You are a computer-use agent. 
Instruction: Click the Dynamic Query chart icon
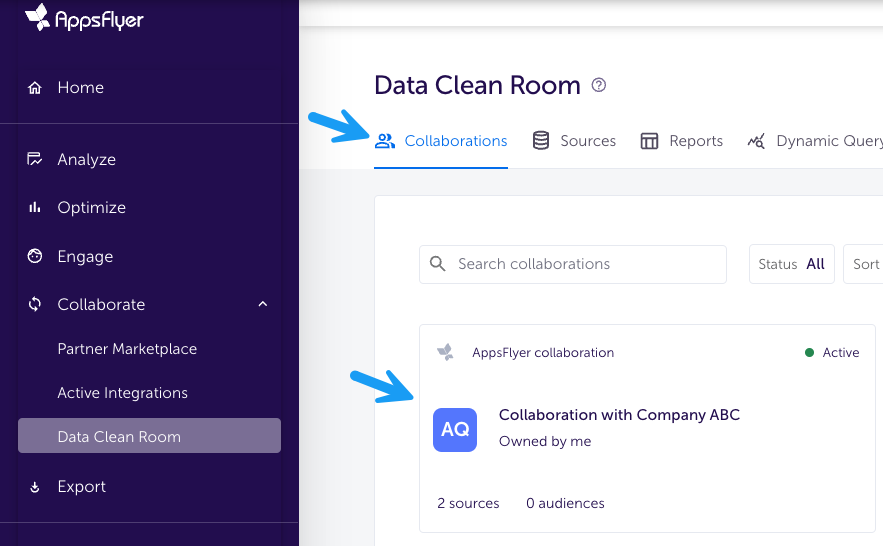(756, 141)
